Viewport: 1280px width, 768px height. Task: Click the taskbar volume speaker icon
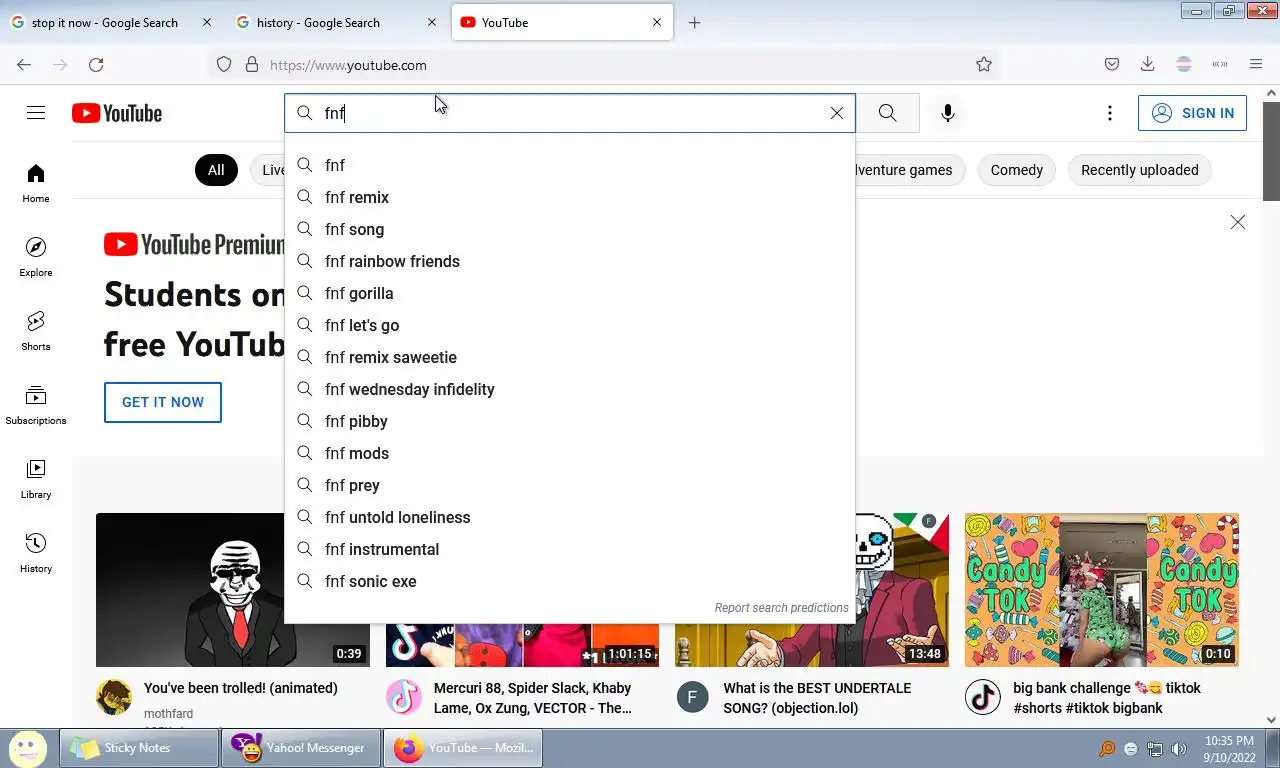tap(1179, 749)
